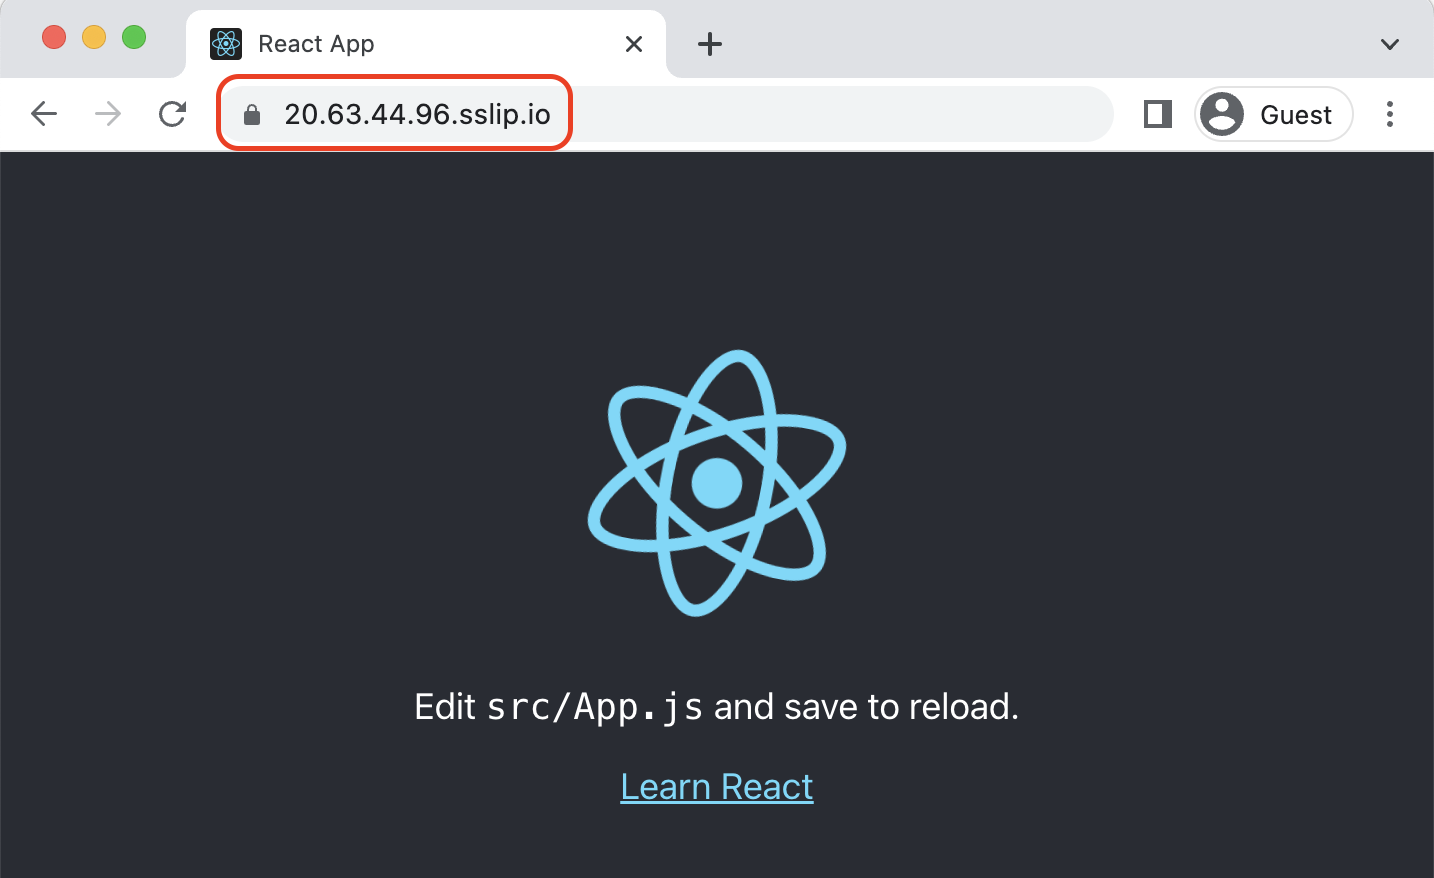Go back using the back arrow
Screen dimensions: 1434x878
[x=44, y=114]
